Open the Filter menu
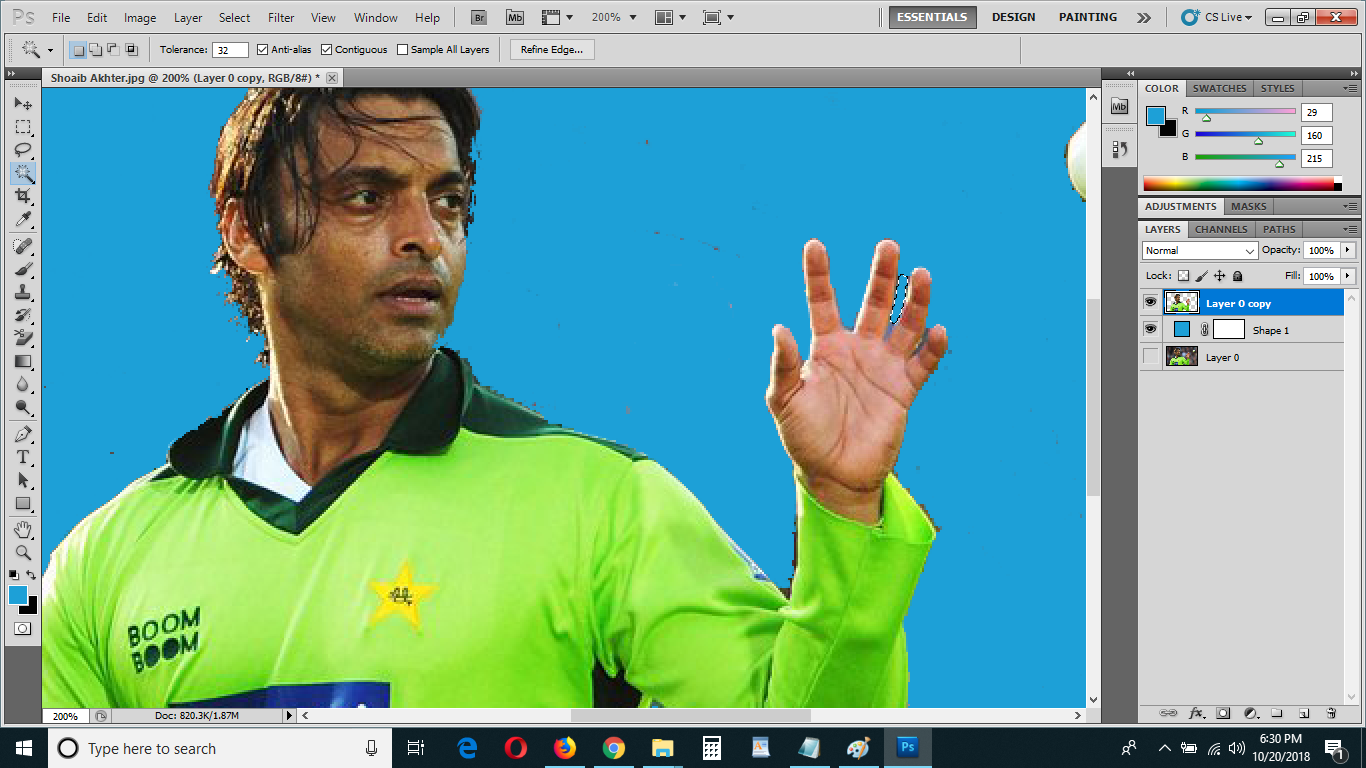The height and width of the screenshot is (768, 1366). point(282,17)
